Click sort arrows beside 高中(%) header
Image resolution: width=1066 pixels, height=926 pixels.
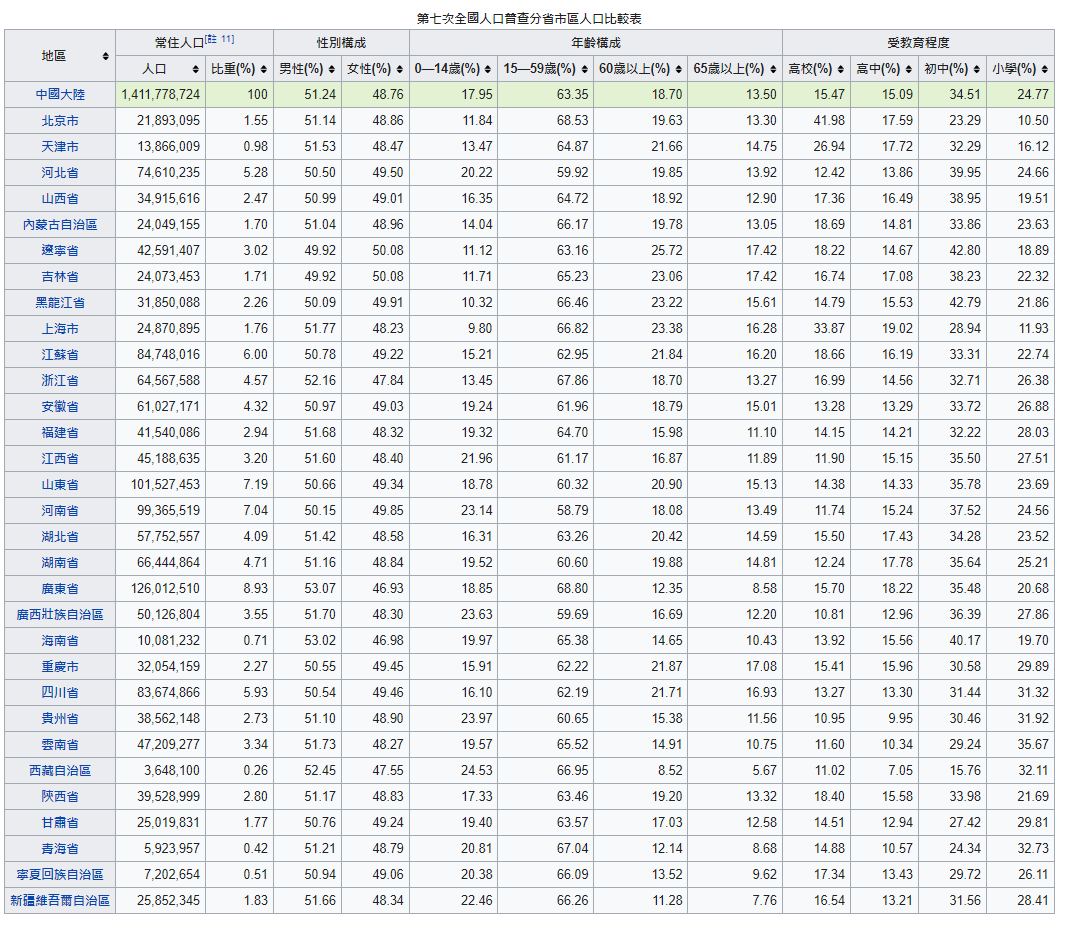909,69
